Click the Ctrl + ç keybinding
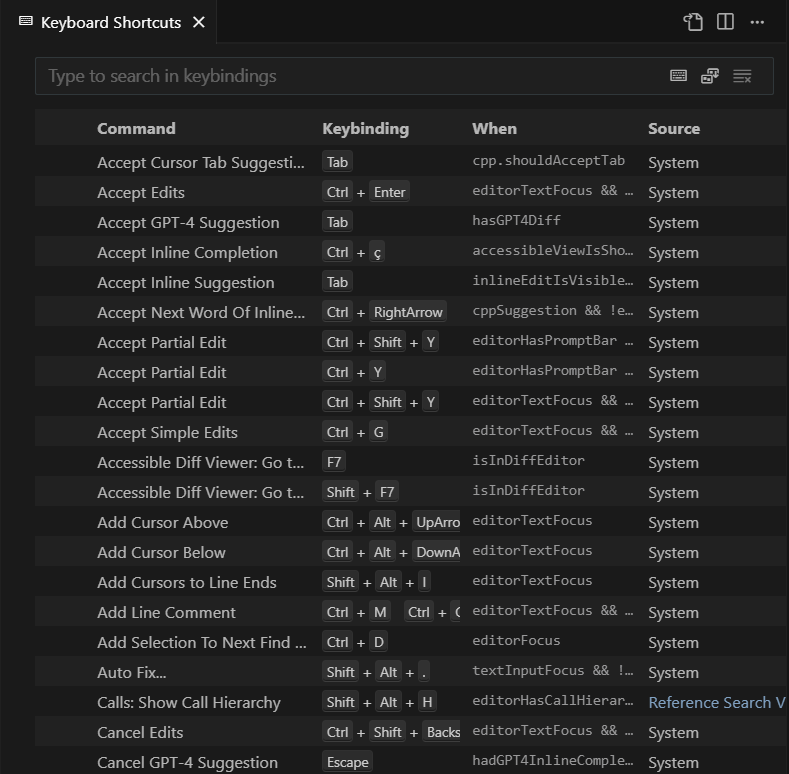 [353, 252]
